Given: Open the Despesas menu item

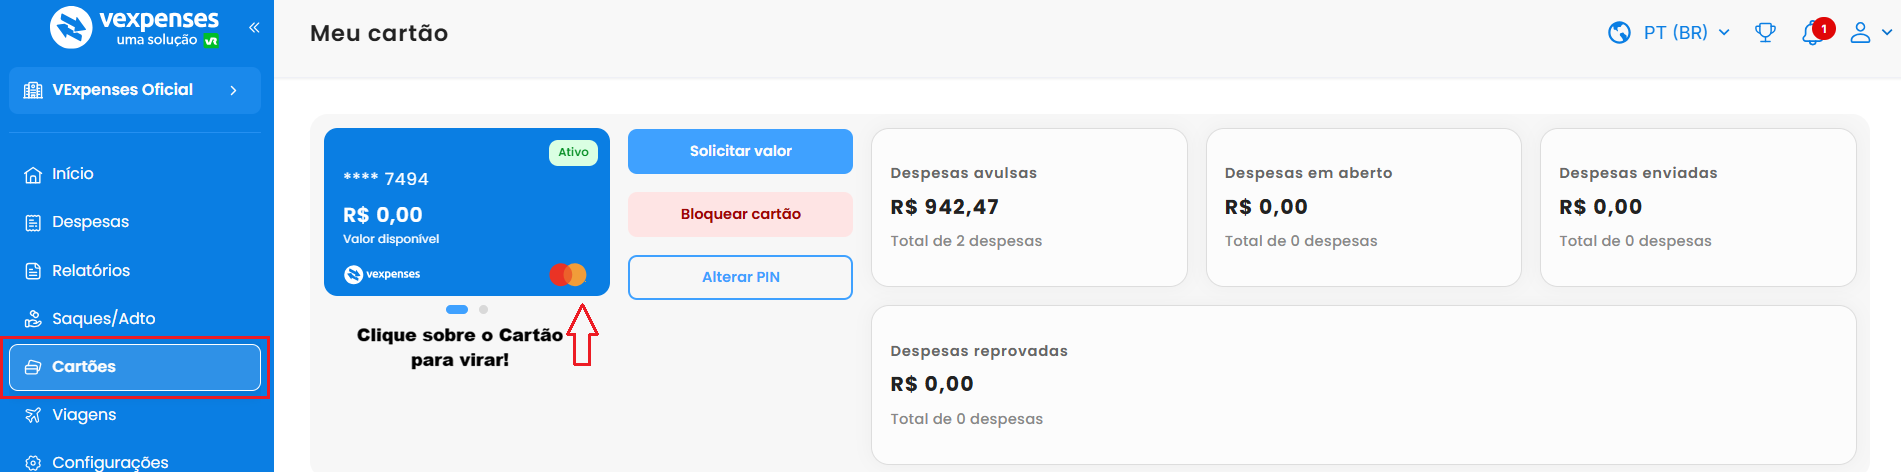Looking at the screenshot, I should coord(90,222).
